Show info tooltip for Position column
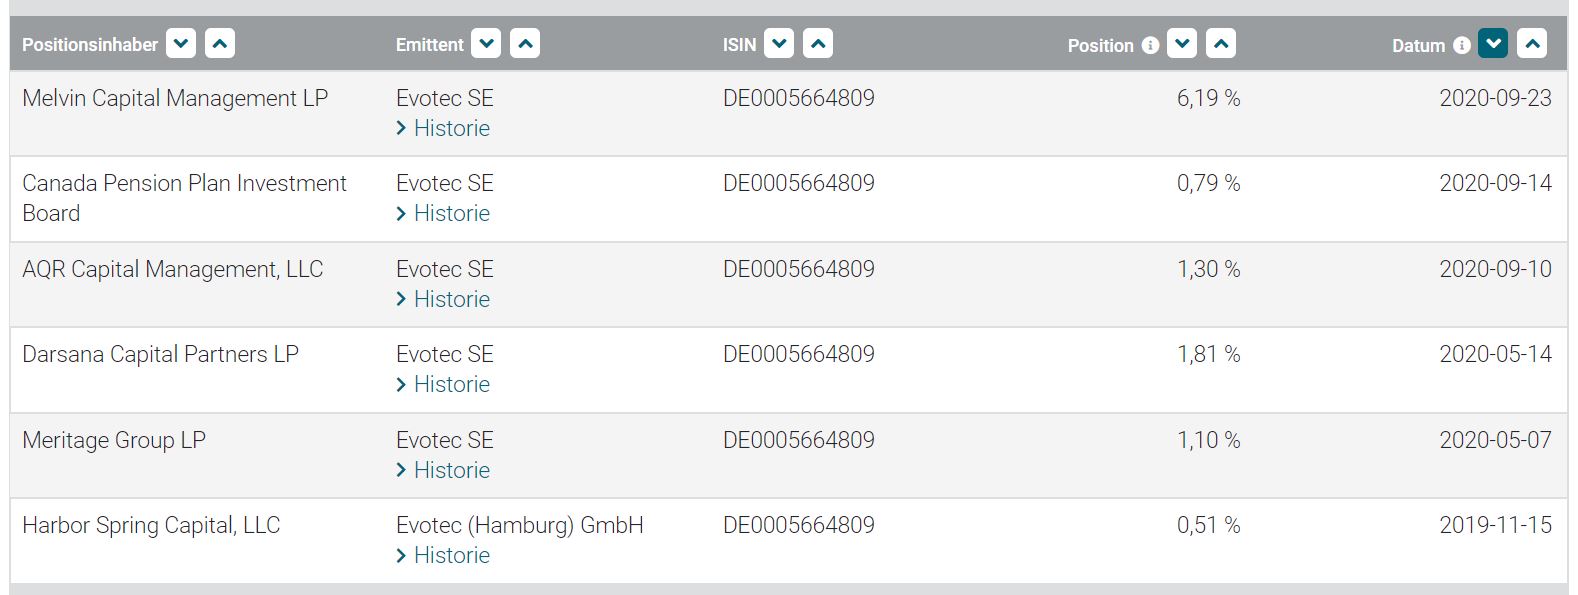Image resolution: width=1578 pixels, height=595 pixels. point(1150,45)
